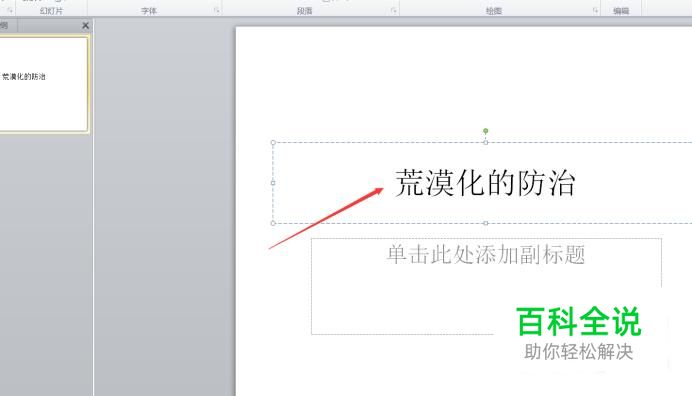Click the 编辑 ribbon group label

(x=621, y=11)
